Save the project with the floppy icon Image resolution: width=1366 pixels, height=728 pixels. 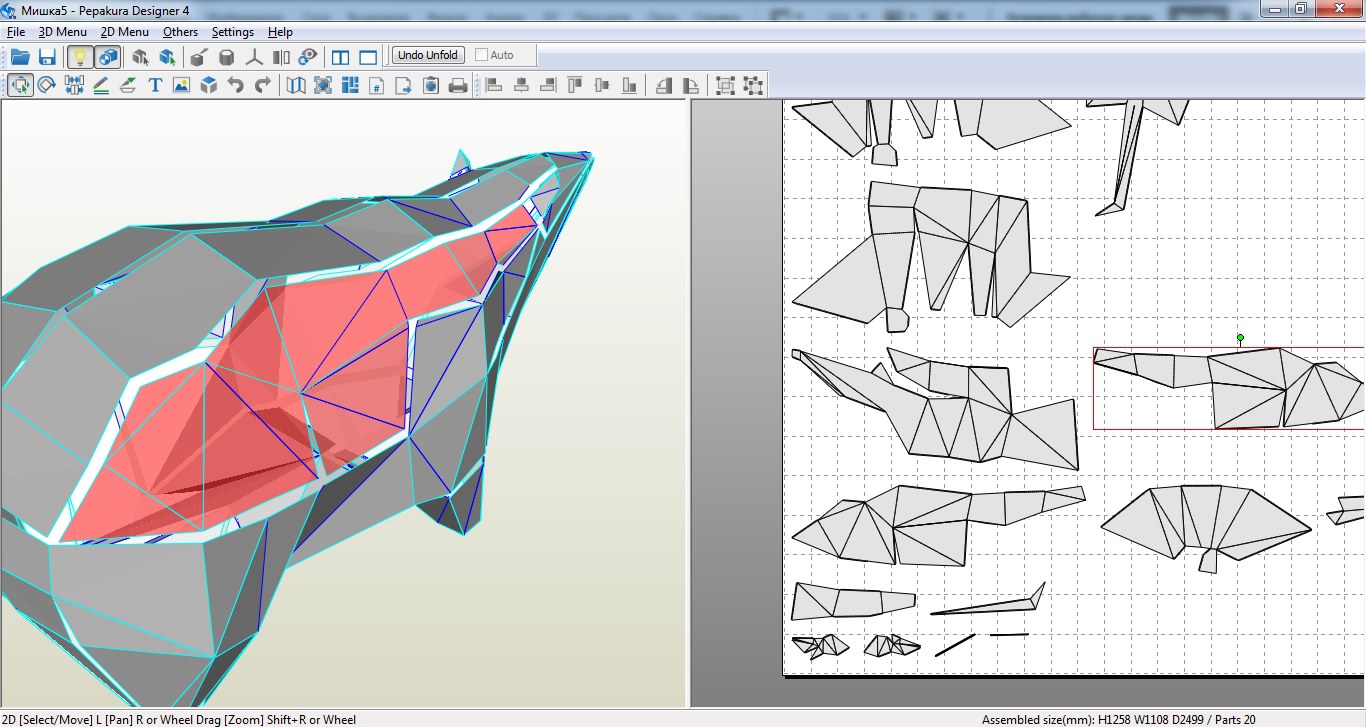pos(46,56)
